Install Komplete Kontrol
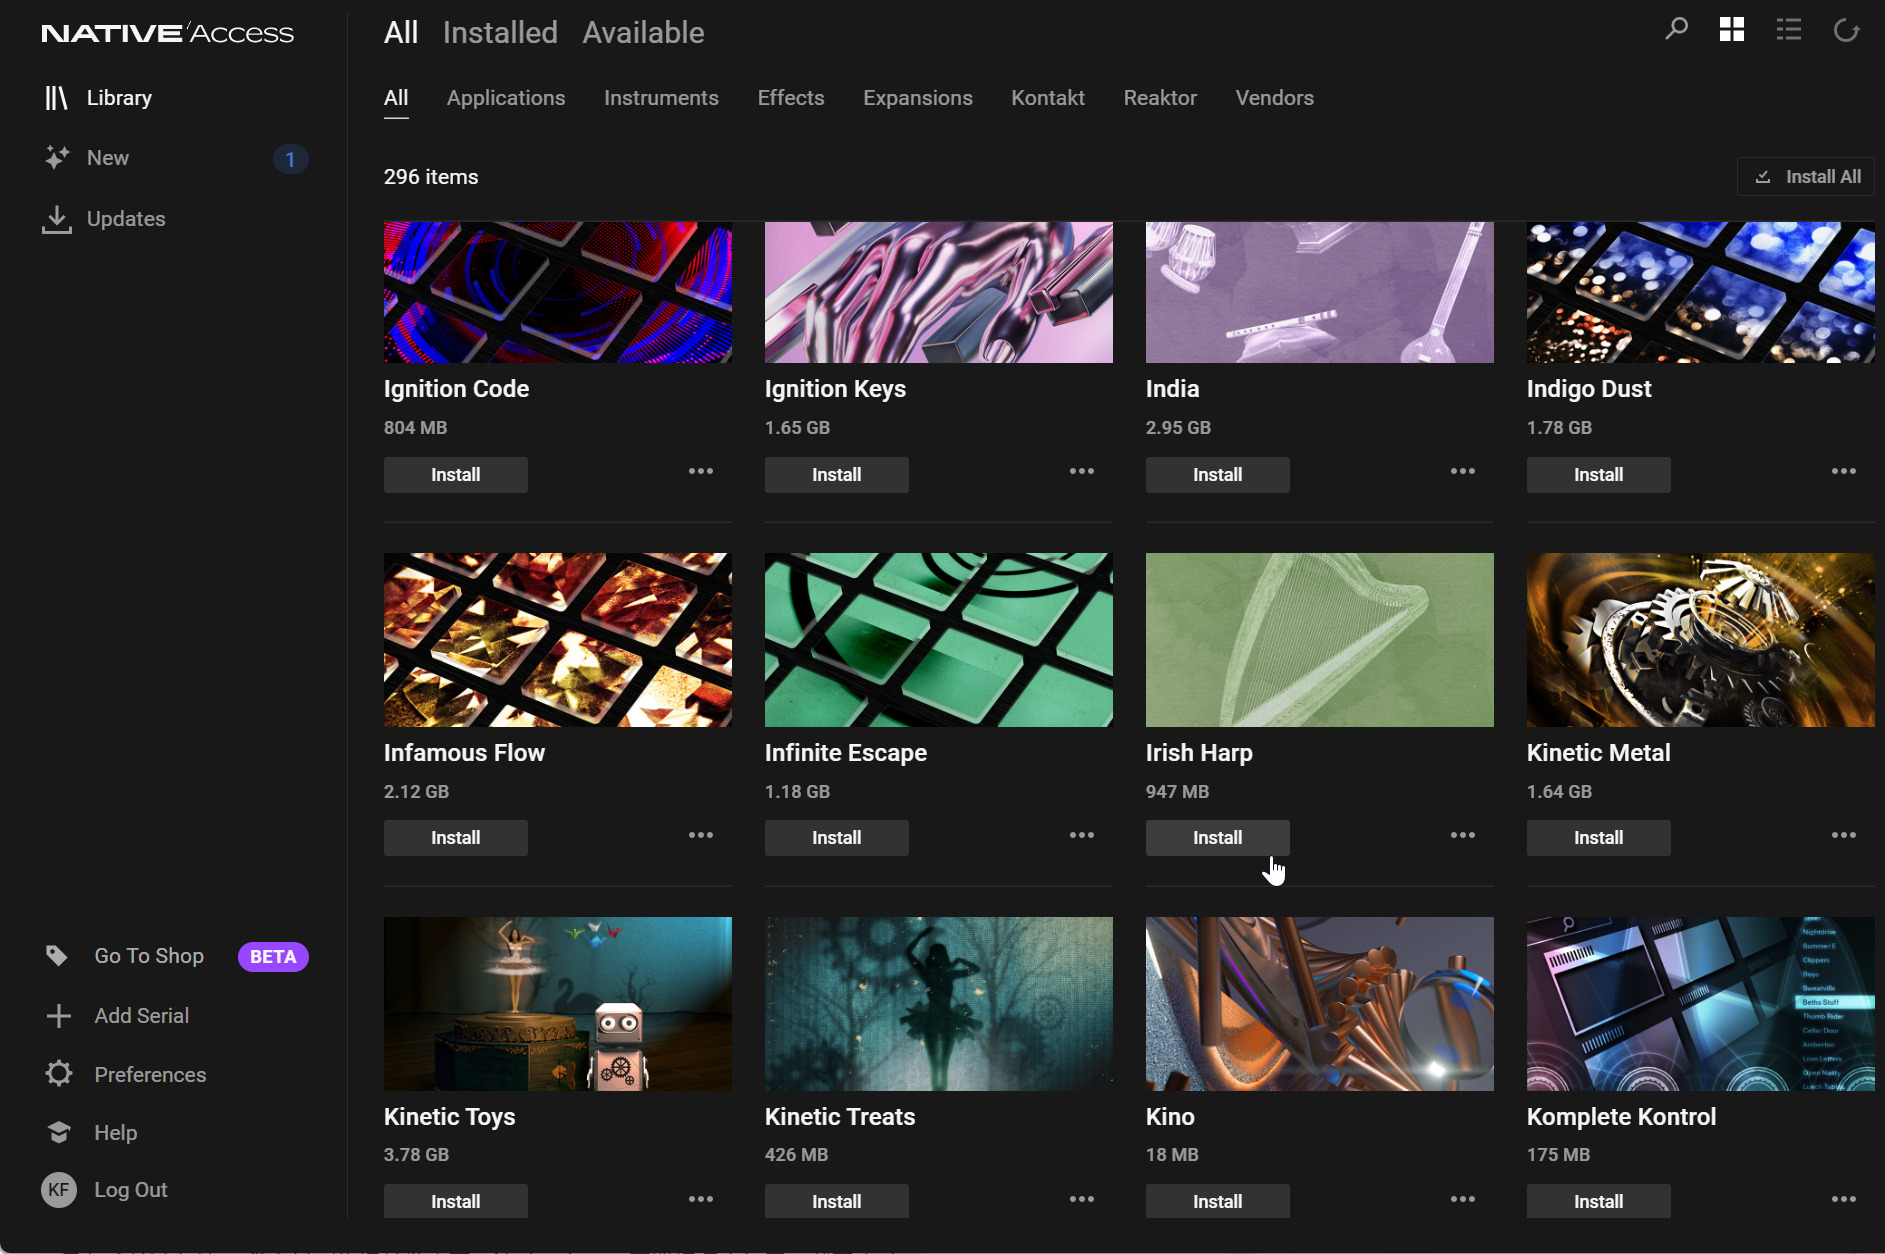Viewport: 1885px width, 1254px height. [1599, 1201]
